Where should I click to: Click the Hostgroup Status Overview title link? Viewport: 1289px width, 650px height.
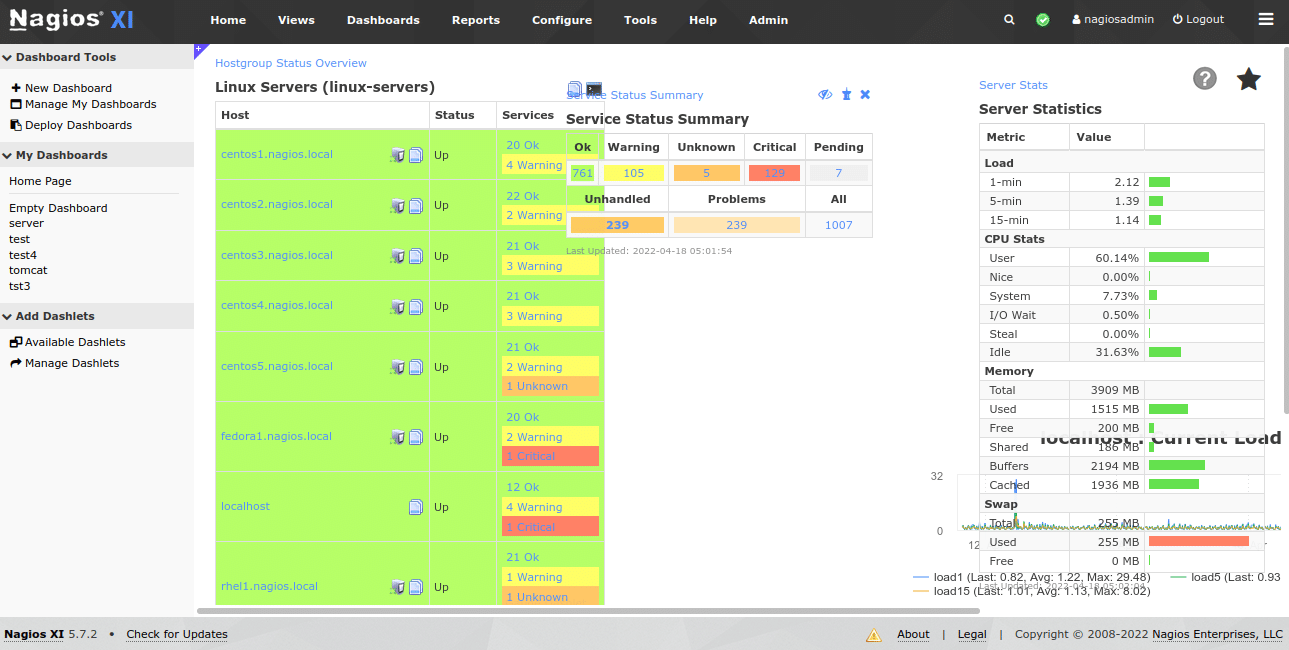291,63
